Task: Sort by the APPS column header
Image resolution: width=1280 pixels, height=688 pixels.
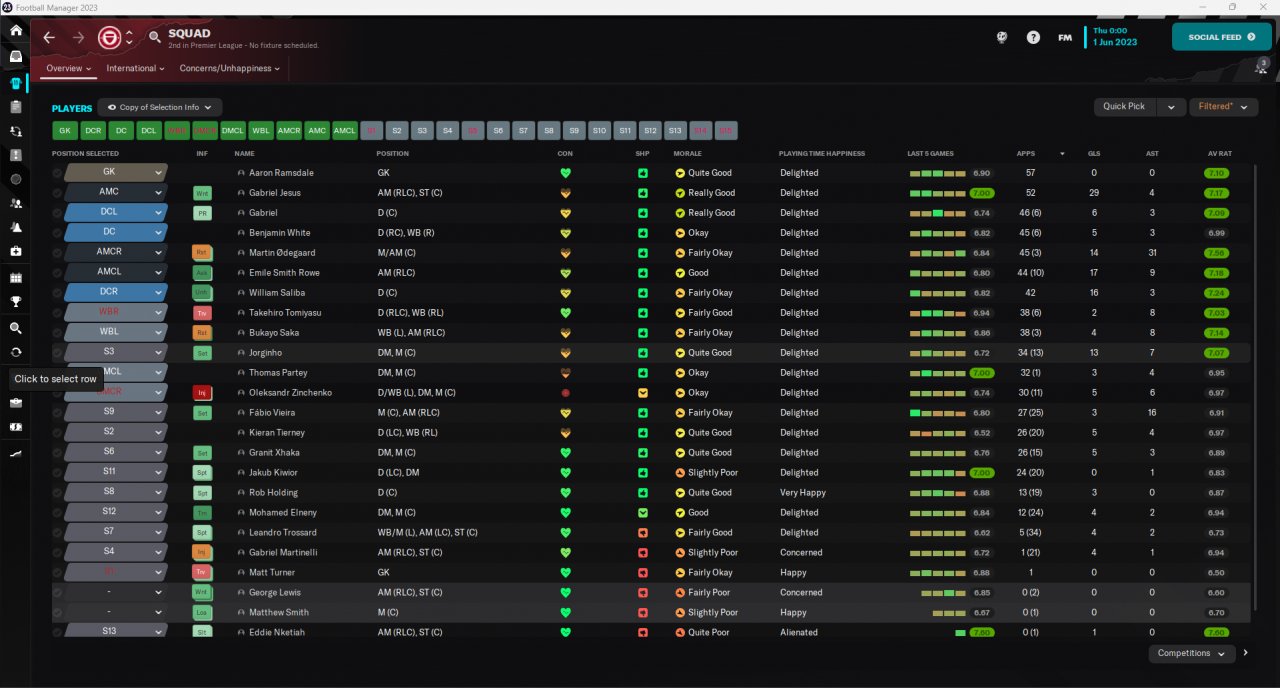Action: (x=1025, y=154)
